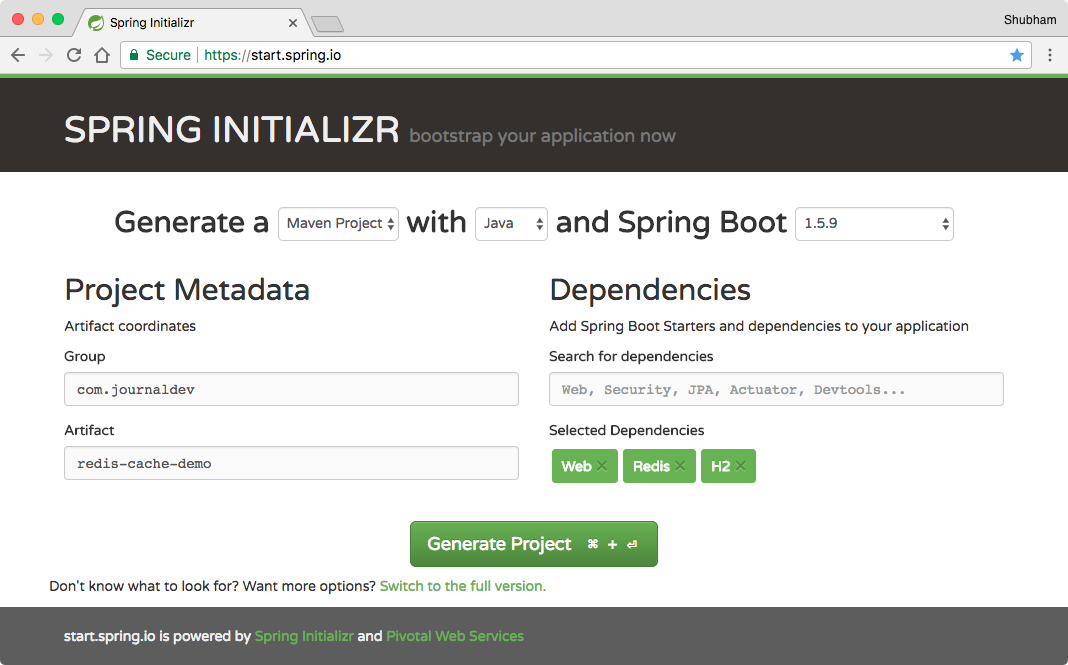Bookmark the page with the star icon
Screen dimensions: 1068x665
tap(1017, 55)
